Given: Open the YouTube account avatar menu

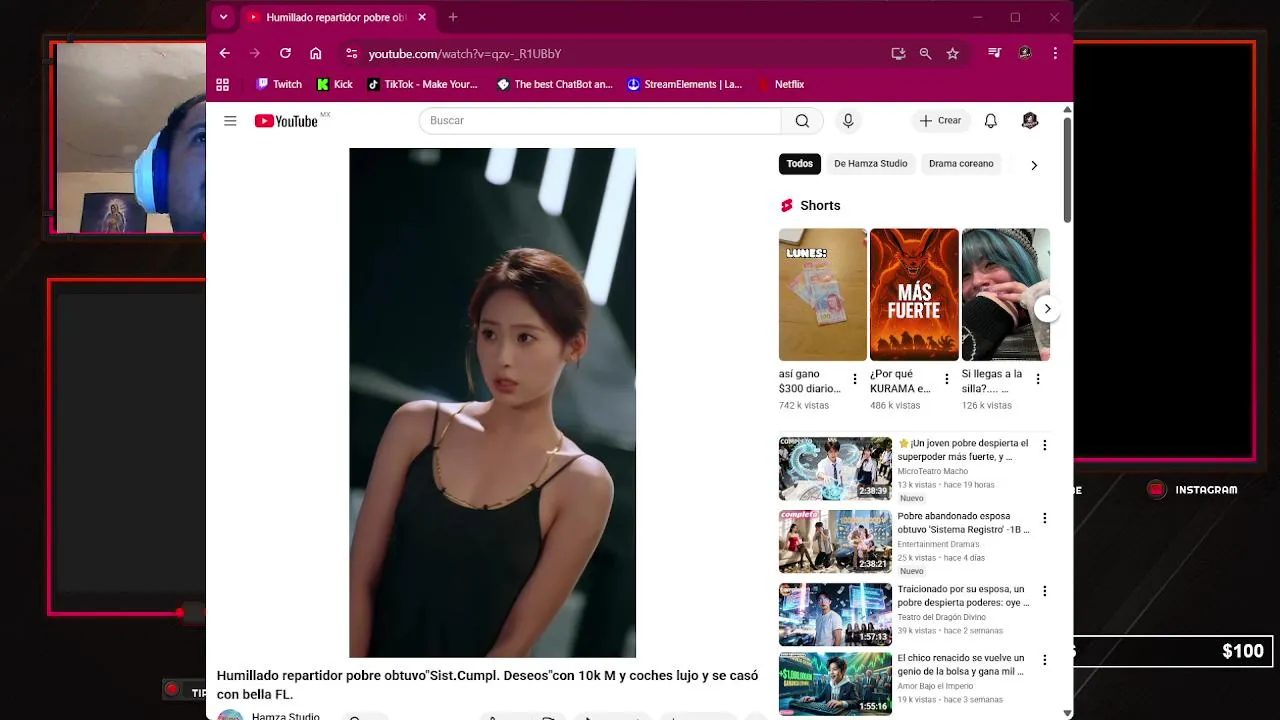Looking at the screenshot, I should (x=1030, y=121).
